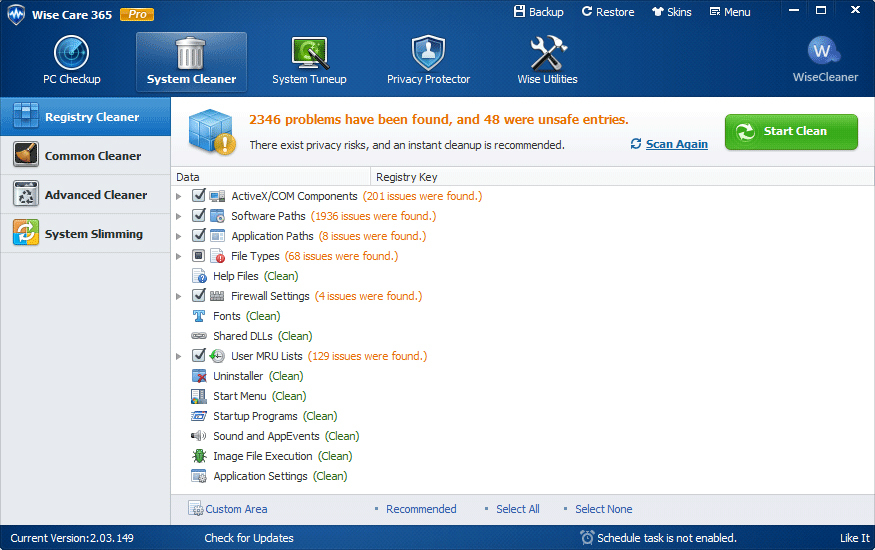Click the WiseCleaner account avatar
Image resolution: width=875 pixels, height=550 pixels.
(x=823, y=51)
